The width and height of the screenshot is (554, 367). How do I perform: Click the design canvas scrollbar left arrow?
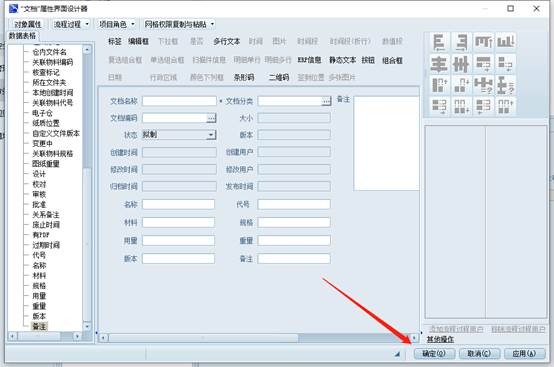(x=103, y=338)
